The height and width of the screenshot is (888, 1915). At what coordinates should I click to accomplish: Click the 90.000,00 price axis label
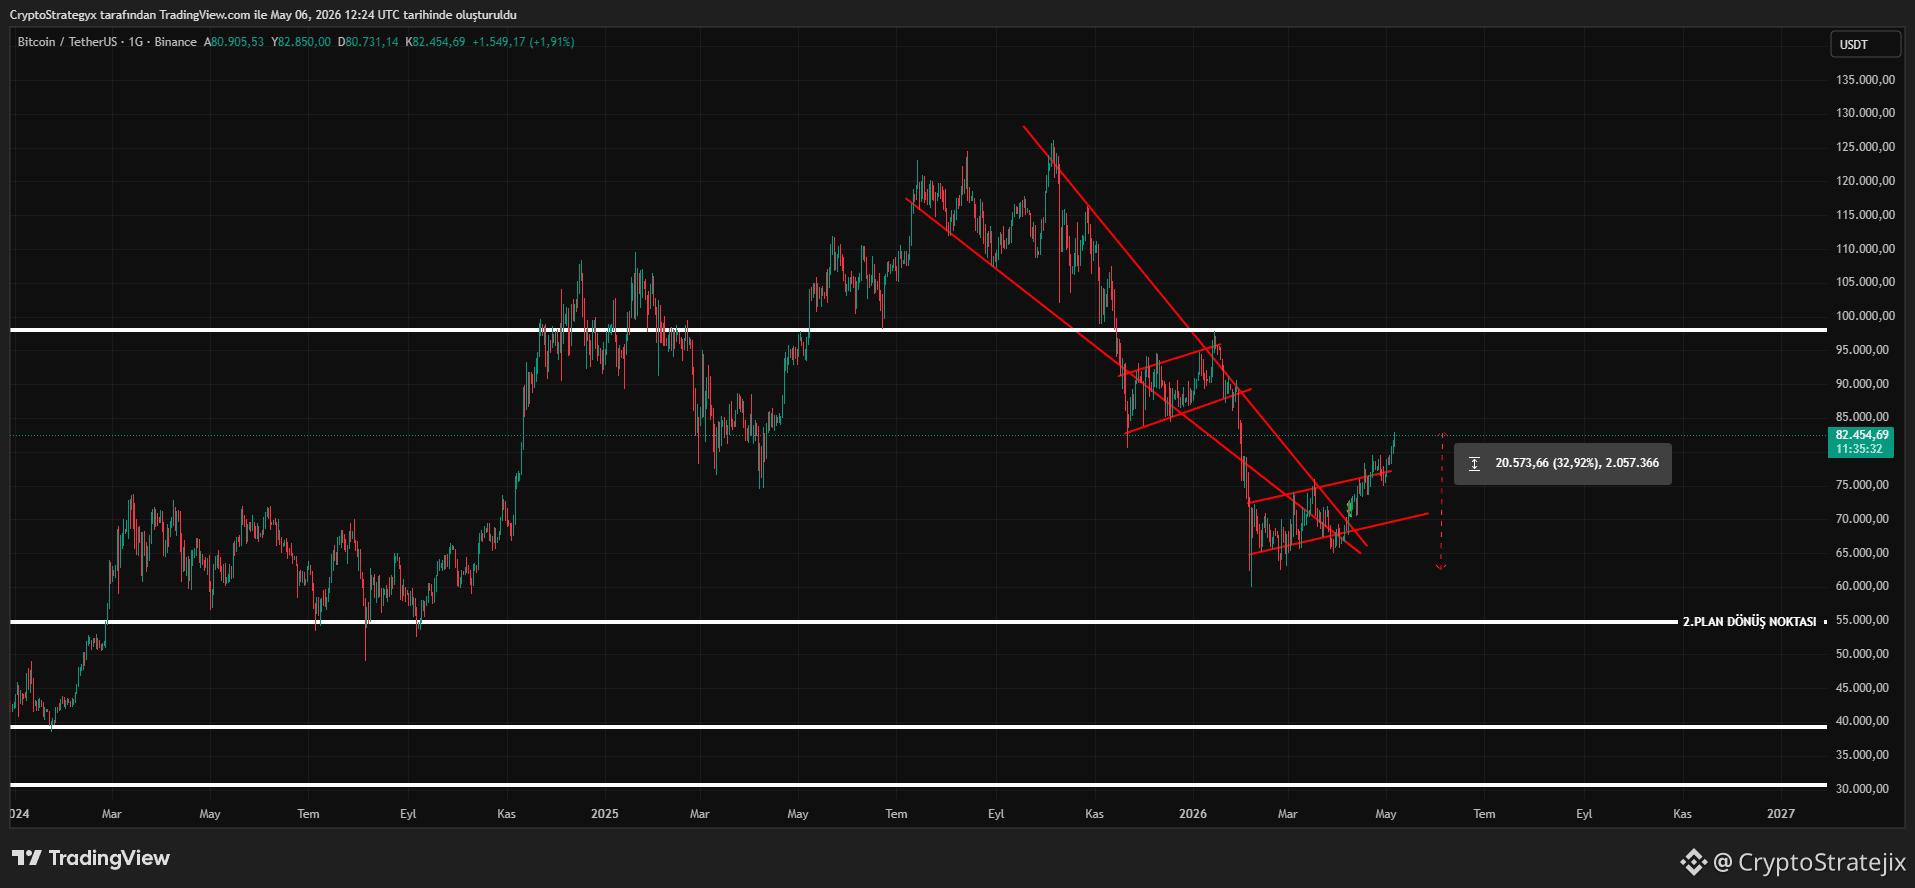click(1862, 384)
